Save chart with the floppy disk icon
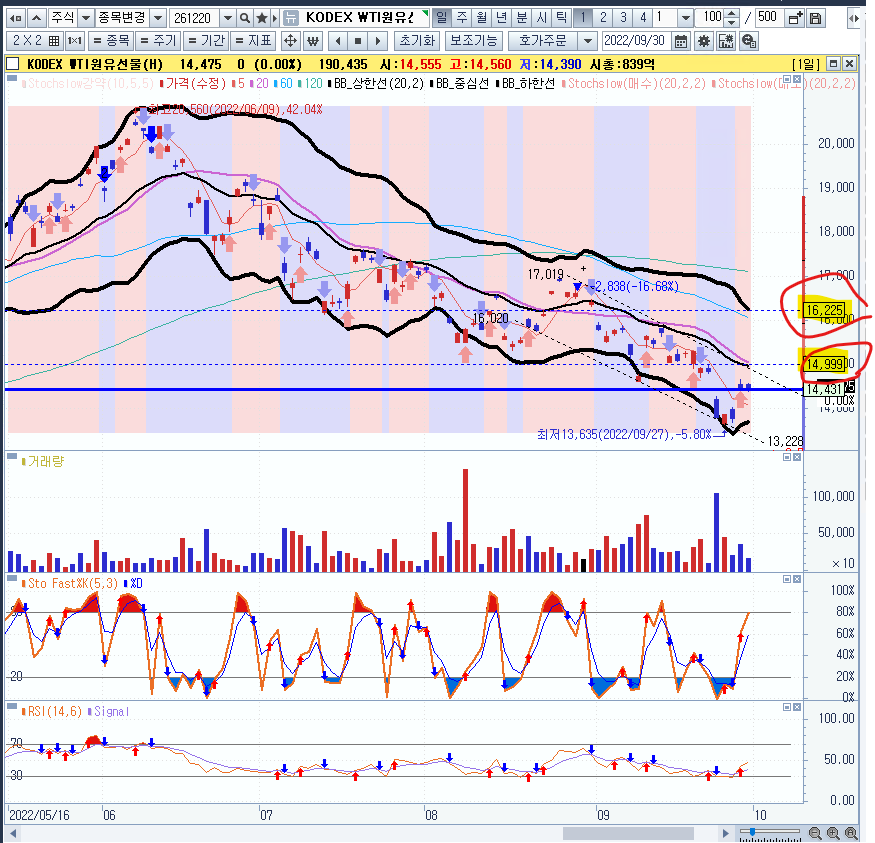 click(x=815, y=18)
